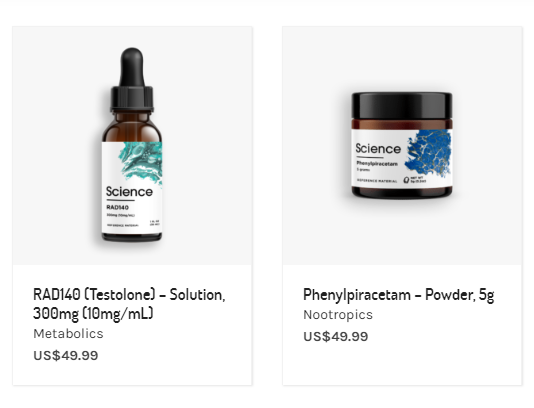The width and height of the screenshot is (534, 408).
Task: Click the black dropper cap of RAD140 bottle
Action: 132,80
